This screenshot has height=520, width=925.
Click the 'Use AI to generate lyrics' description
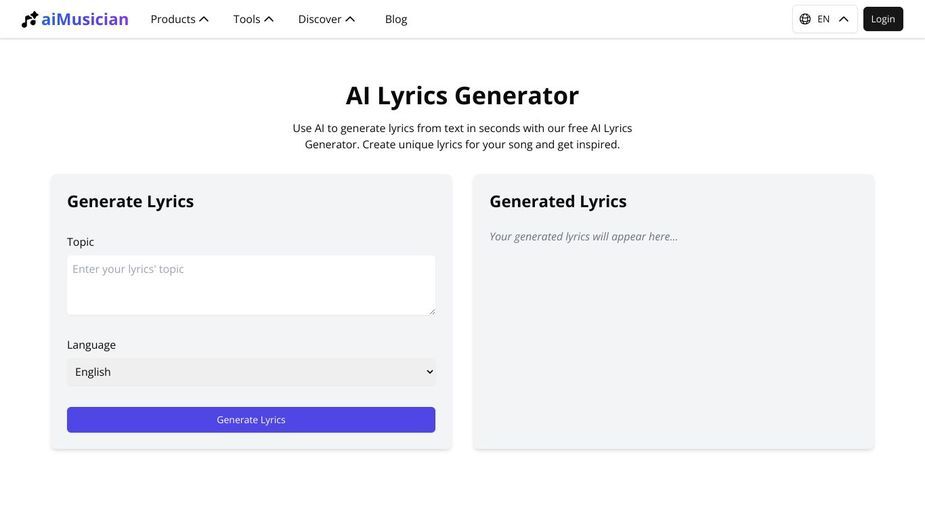pos(462,136)
